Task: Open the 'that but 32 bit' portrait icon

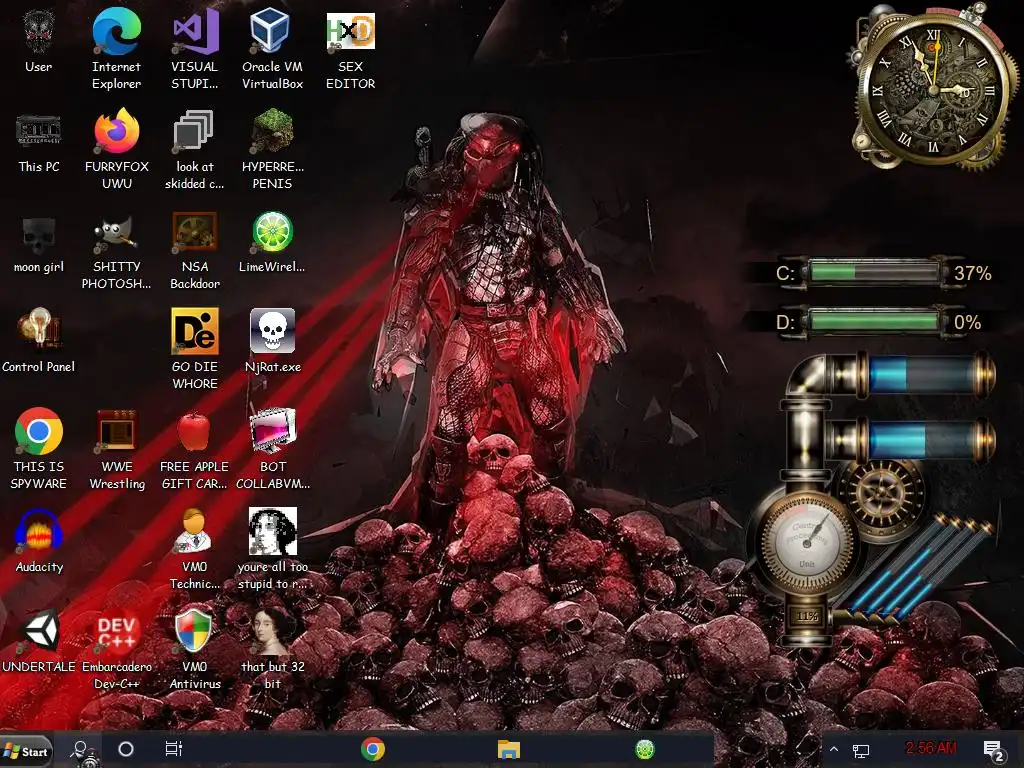Action: pyautogui.click(x=272, y=632)
